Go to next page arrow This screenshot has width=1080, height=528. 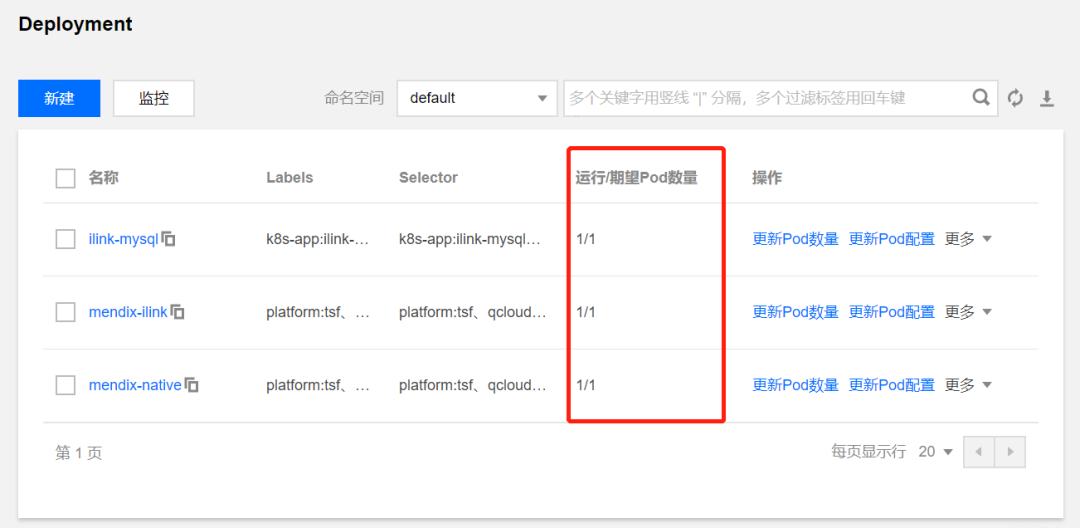pyautogui.click(x=1010, y=452)
